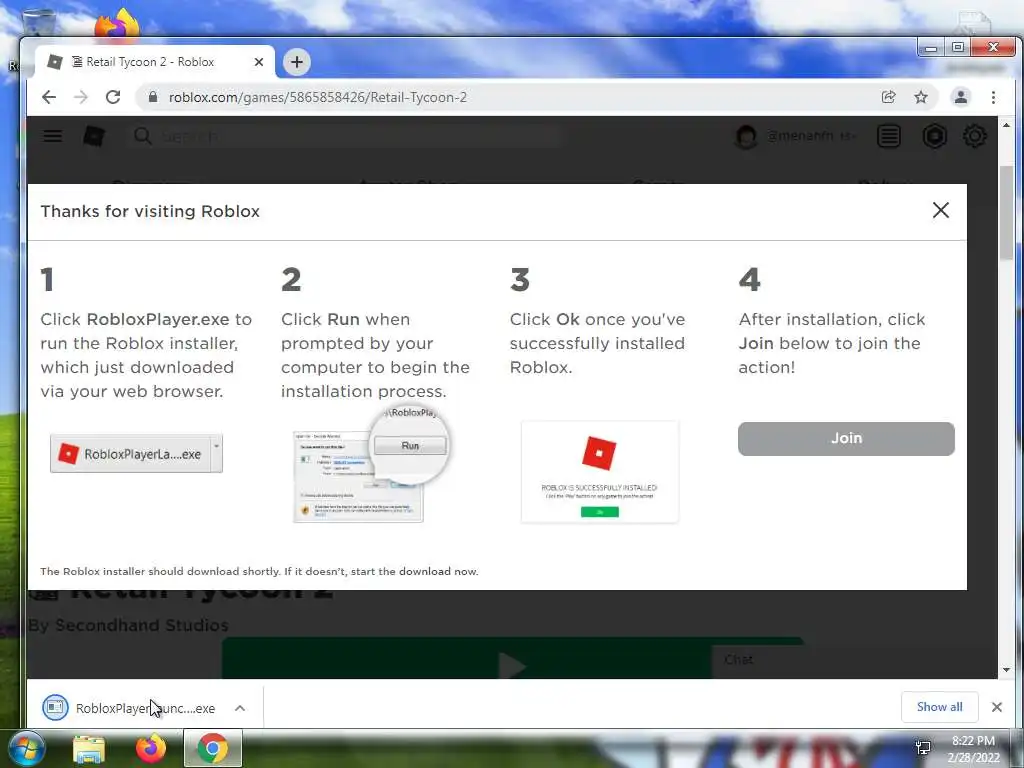The image size is (1024, 768).
Task: Go back using Chrome's back arrow
Action: 49,97
